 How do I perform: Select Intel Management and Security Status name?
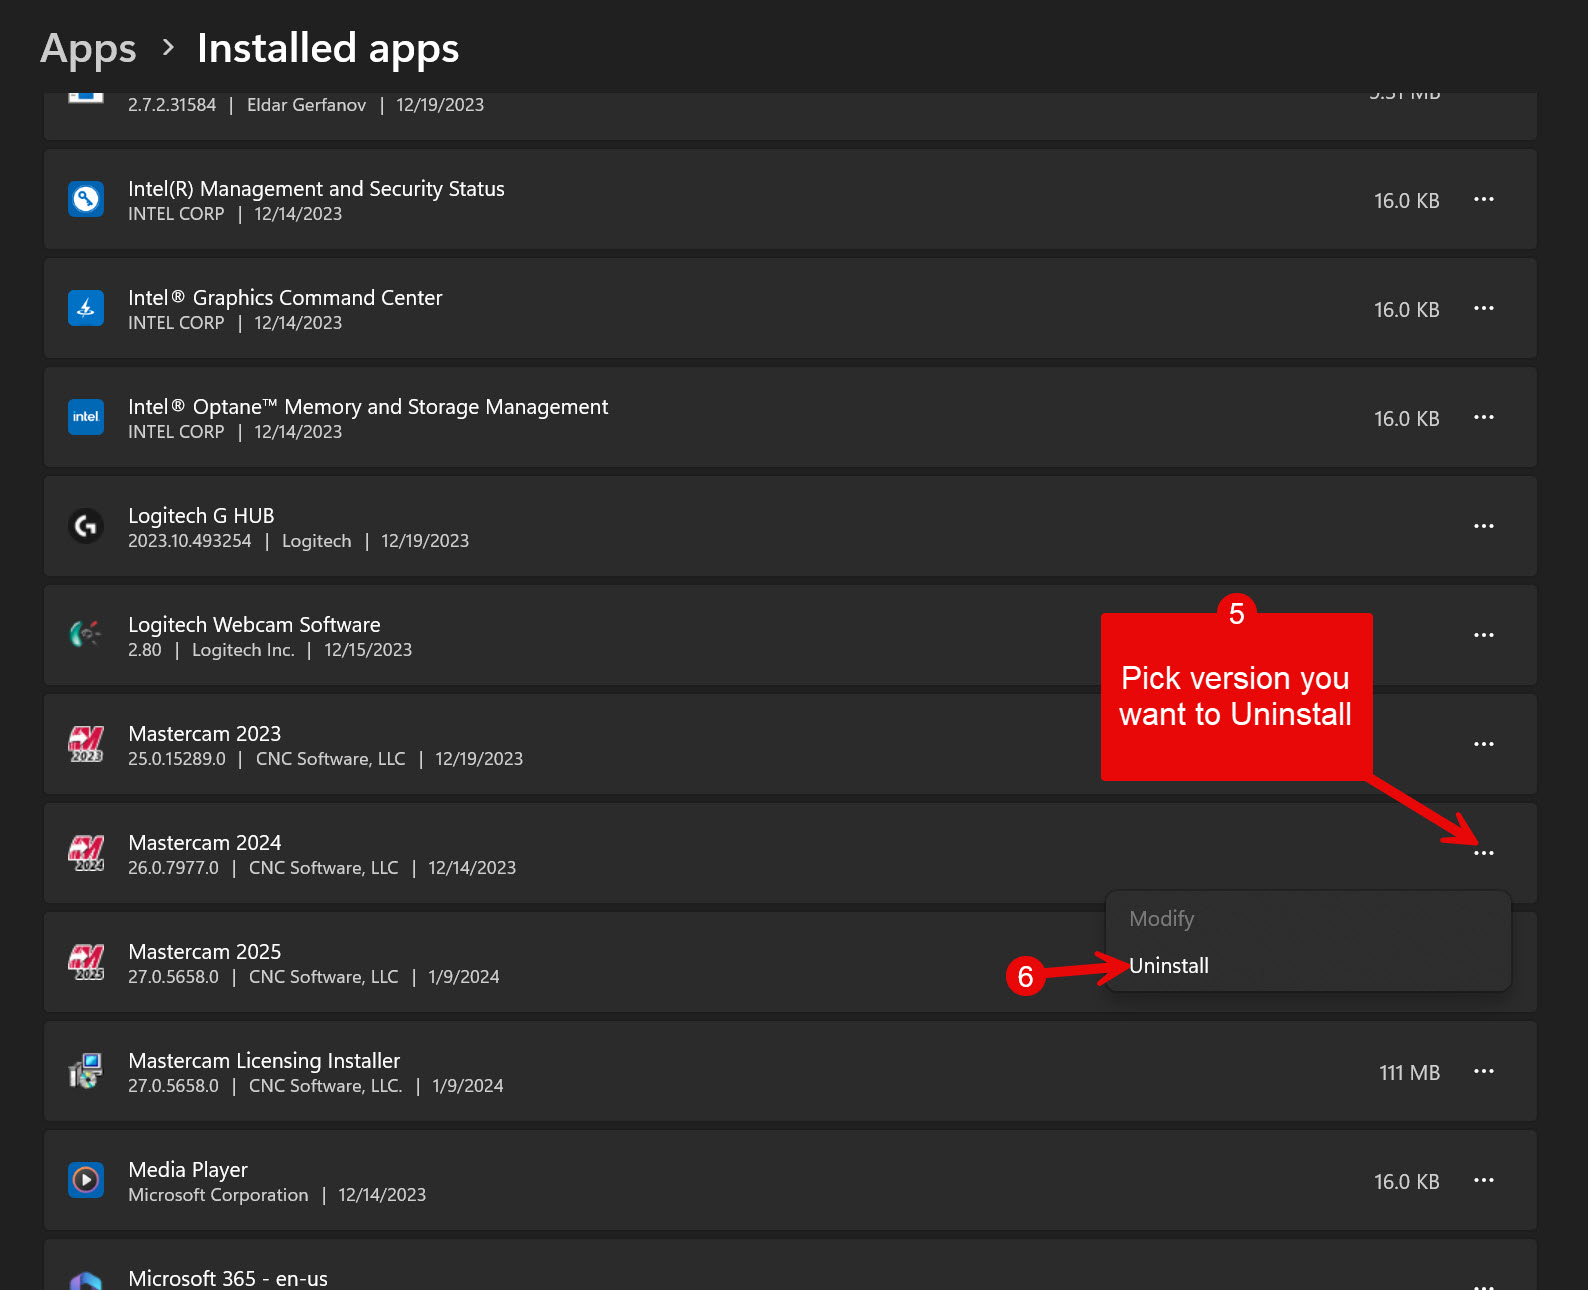[x=316, y=189]
